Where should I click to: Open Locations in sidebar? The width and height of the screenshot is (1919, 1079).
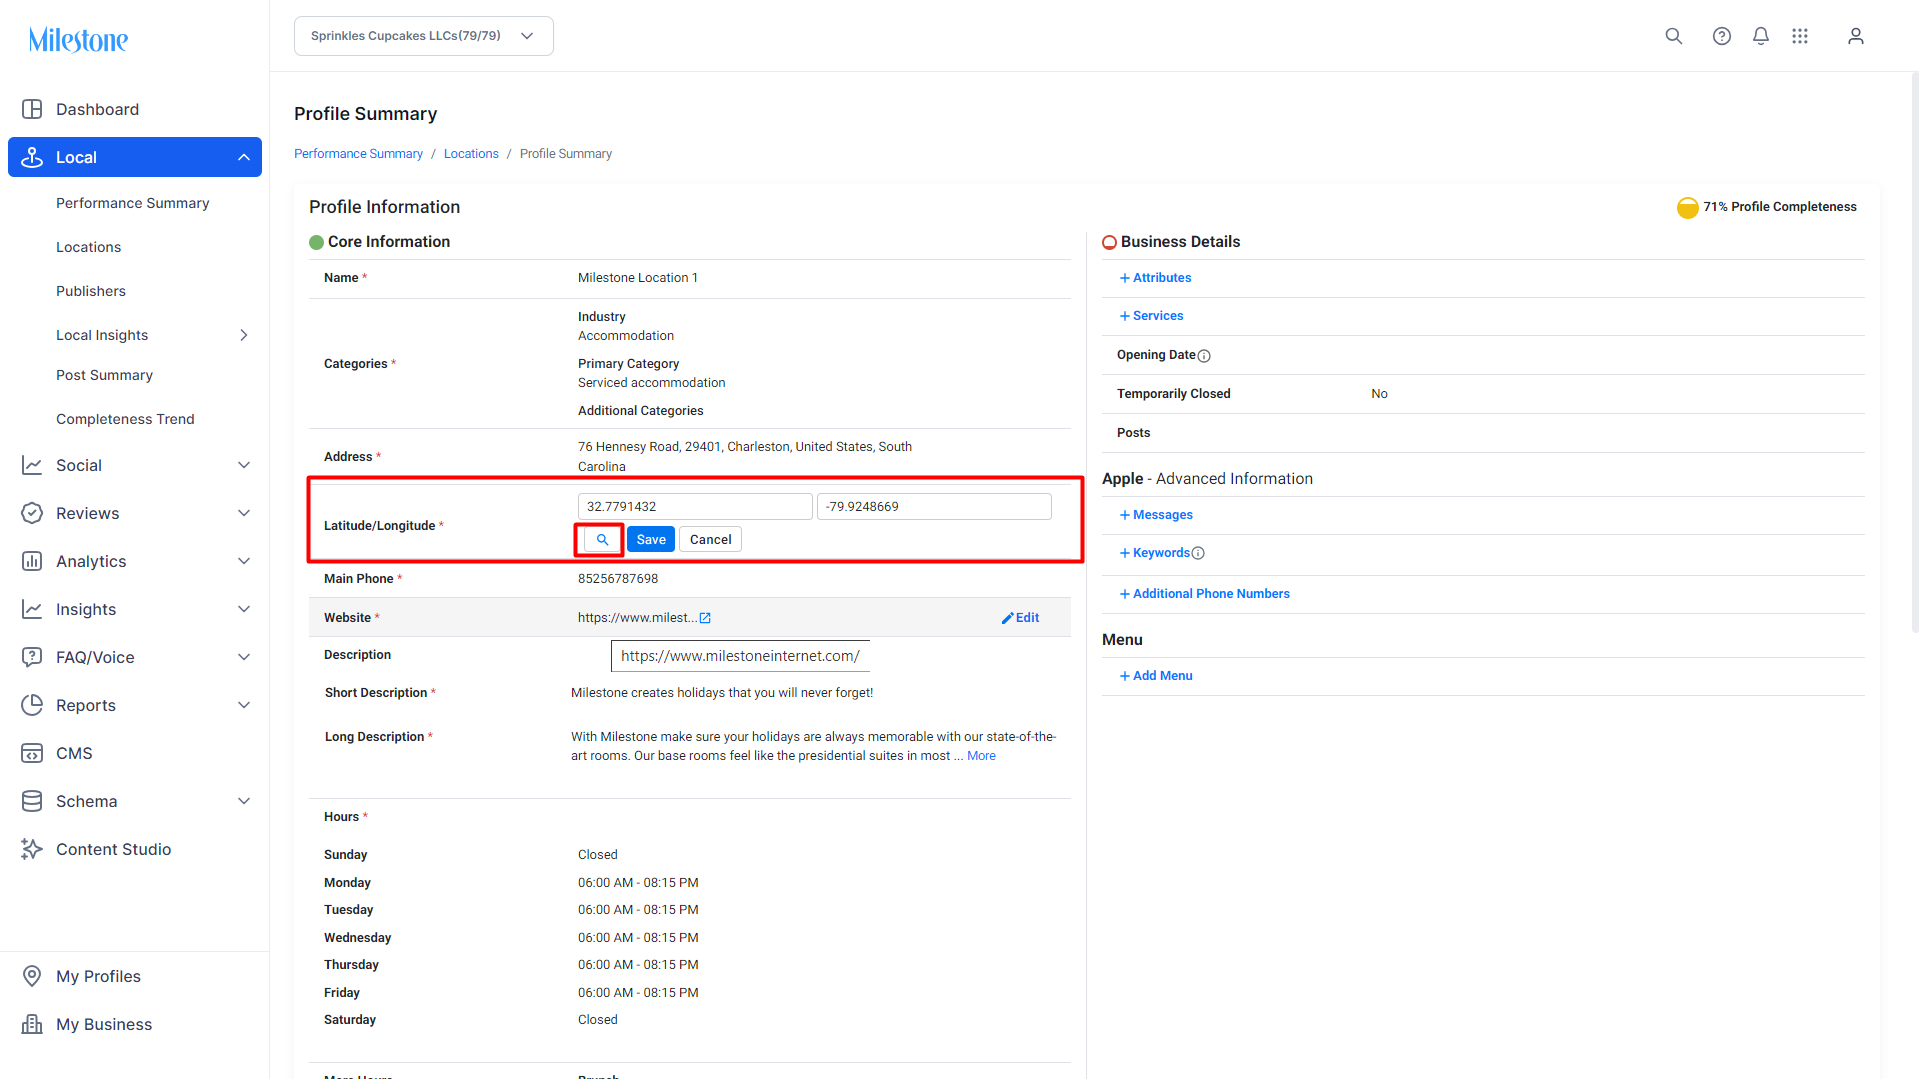(x=88, y=247)
